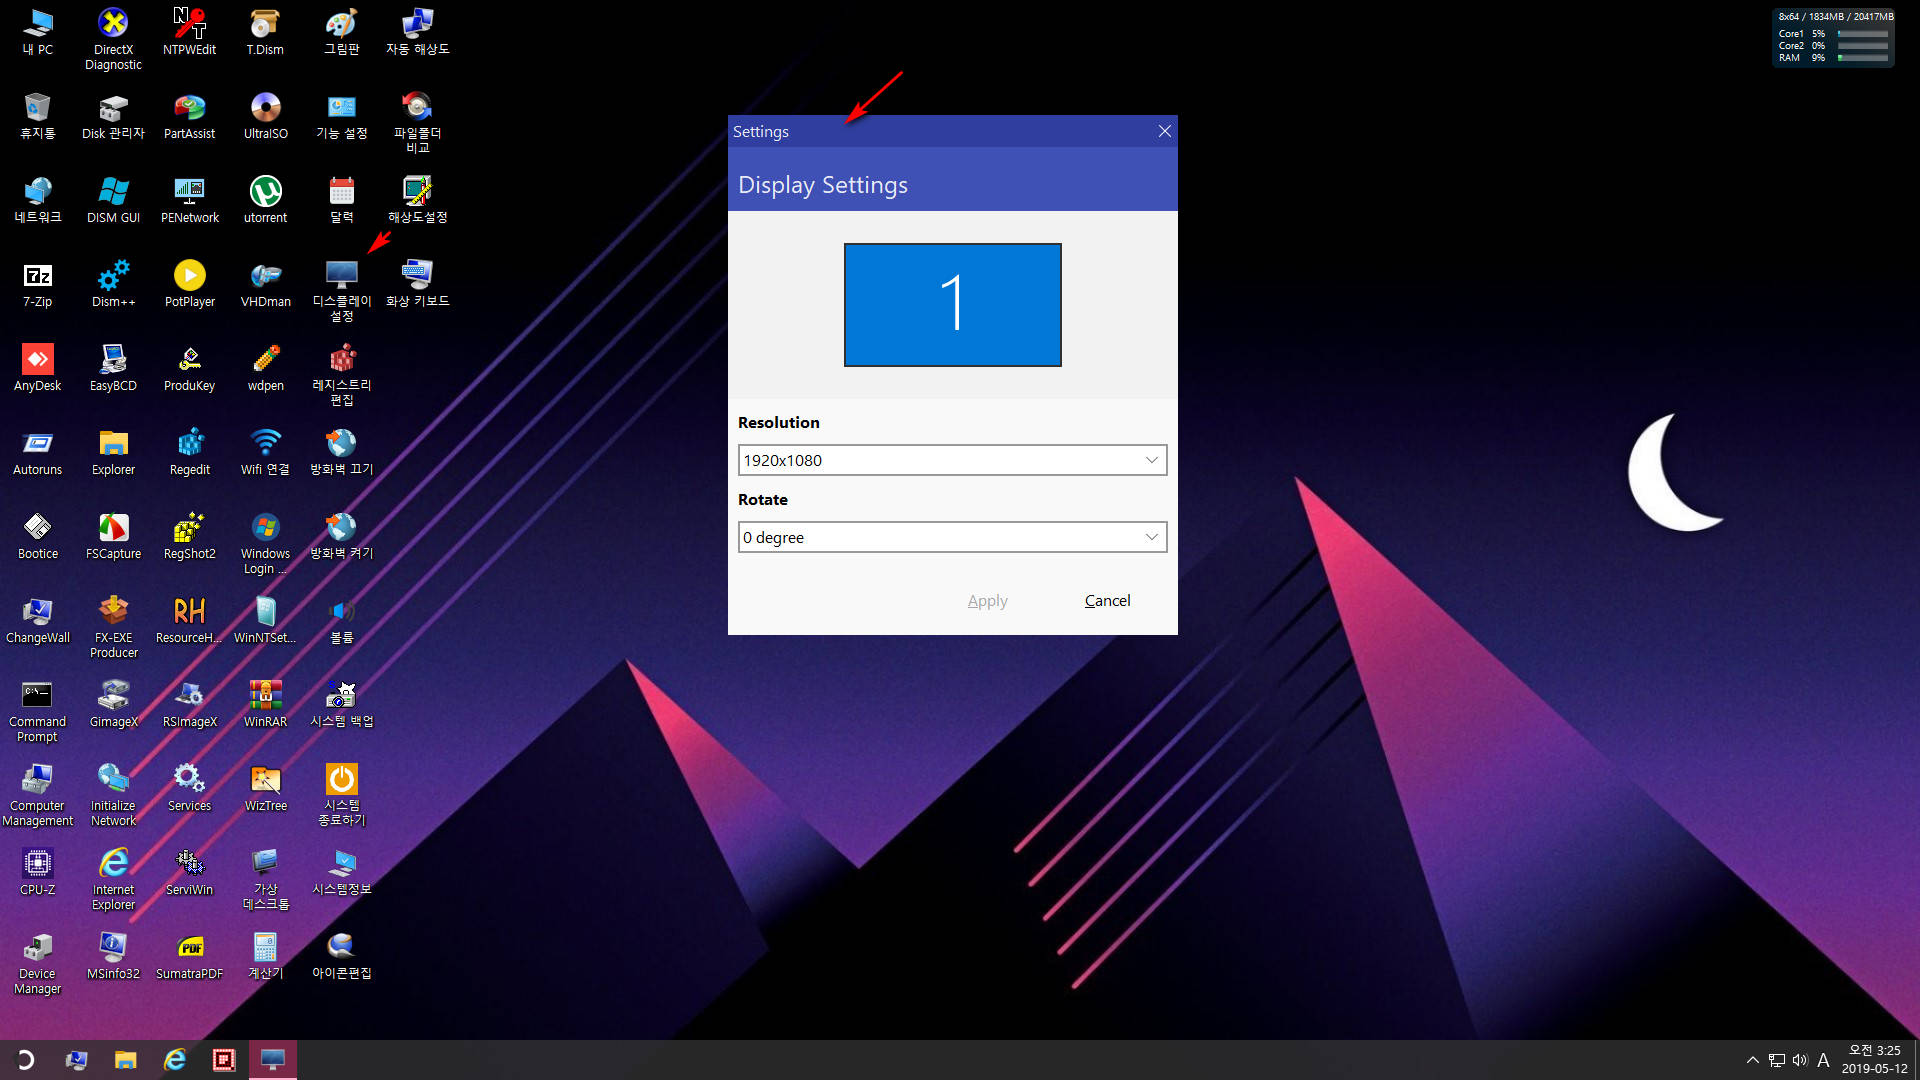The height and width of the screenshot is (1080, 1920).
Task: Click the network tray icon
Action: [x=1776, y=1060]
